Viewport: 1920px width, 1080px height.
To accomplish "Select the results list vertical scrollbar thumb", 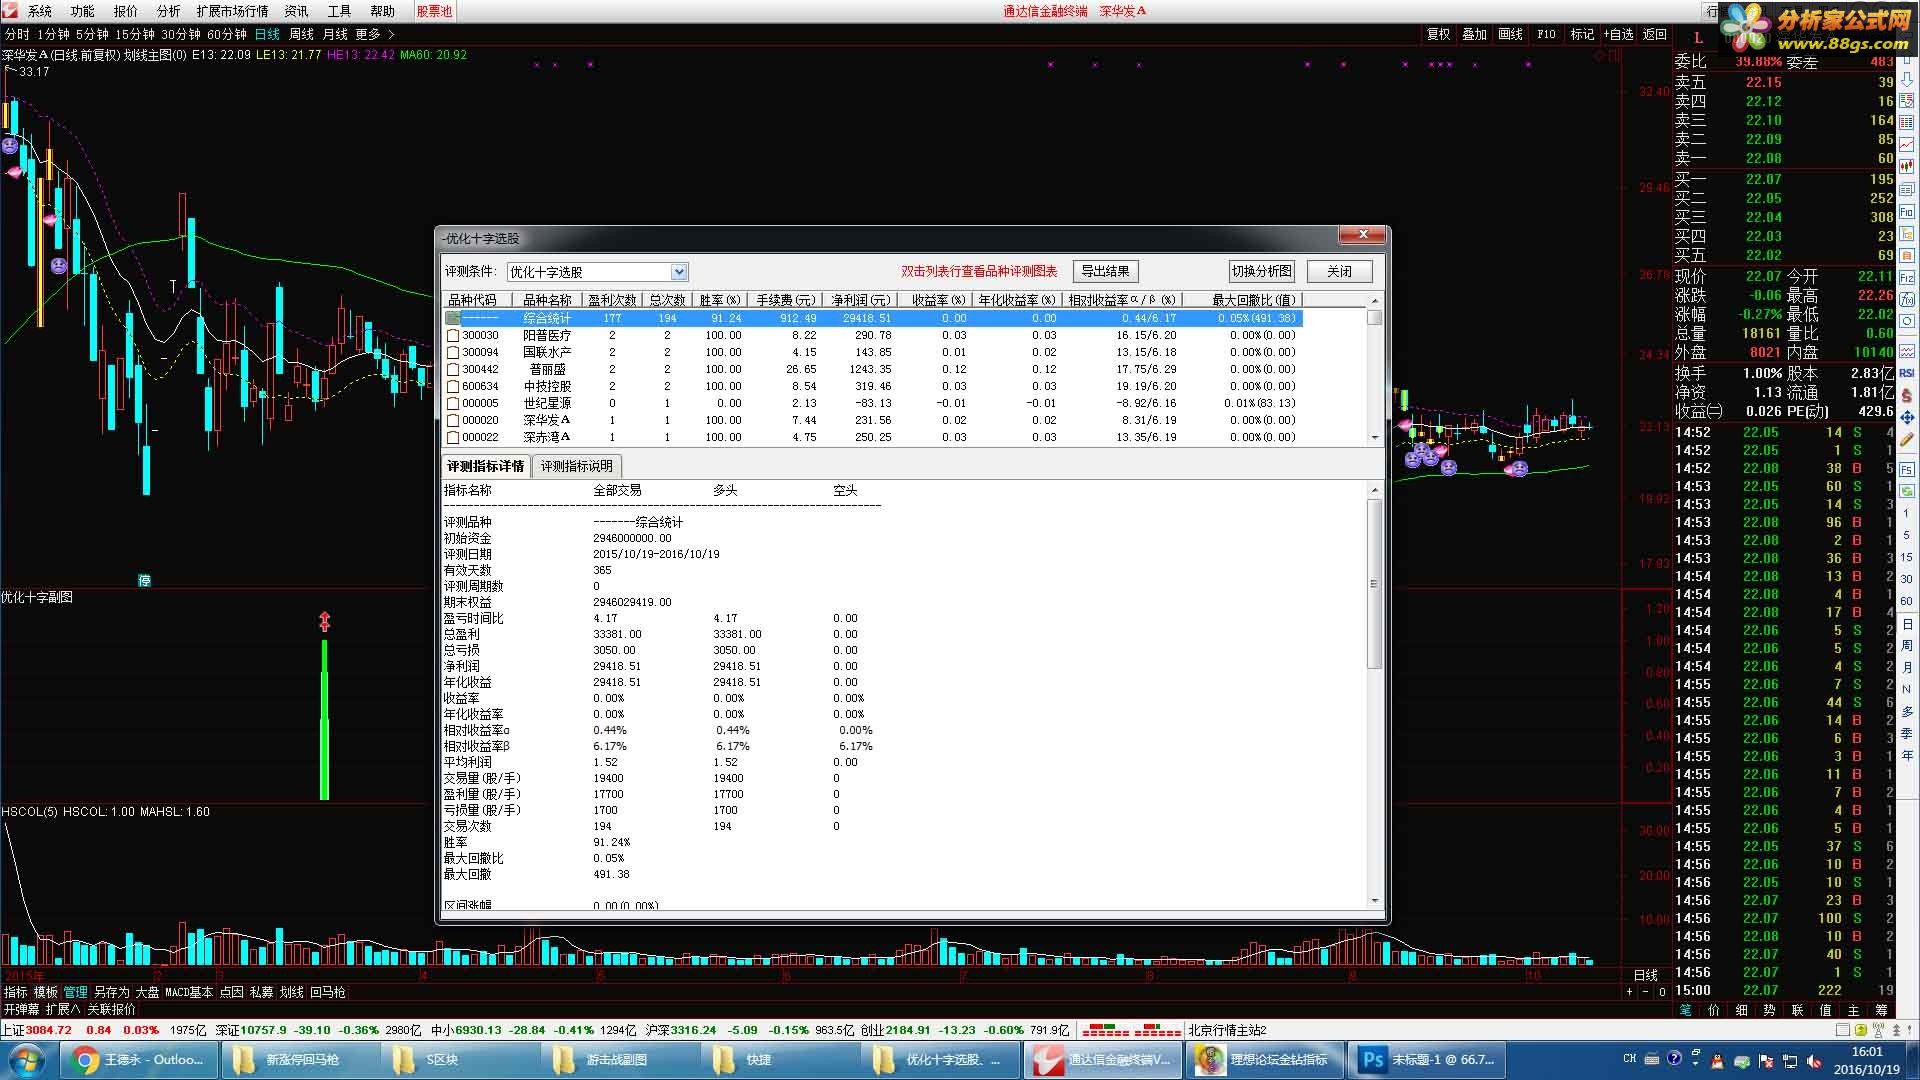I will (1375, 317).
